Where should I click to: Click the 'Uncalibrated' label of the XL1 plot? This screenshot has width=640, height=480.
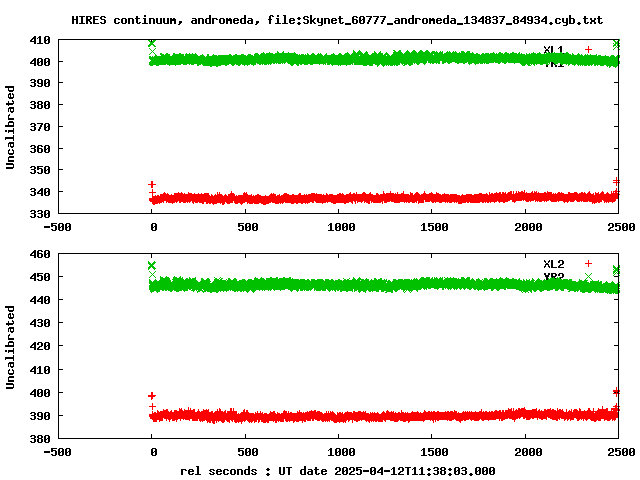(10, 127)
